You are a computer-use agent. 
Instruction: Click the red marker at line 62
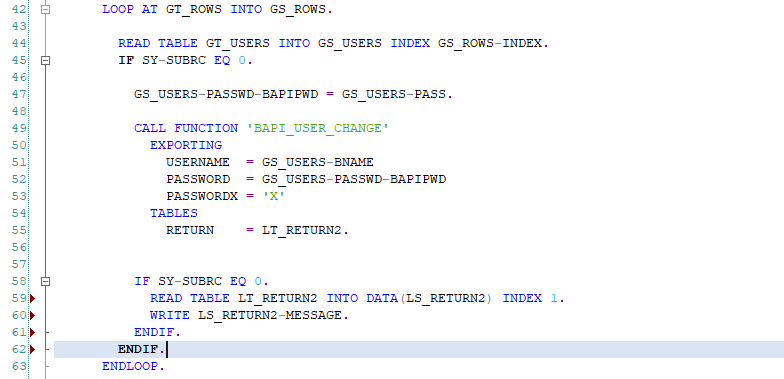(33, 350)
